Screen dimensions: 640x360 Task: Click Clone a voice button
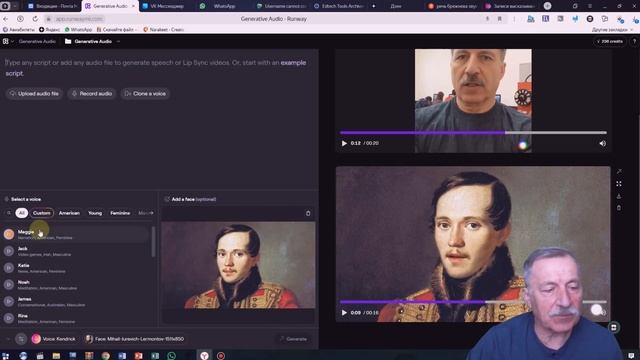pos(145,93)
